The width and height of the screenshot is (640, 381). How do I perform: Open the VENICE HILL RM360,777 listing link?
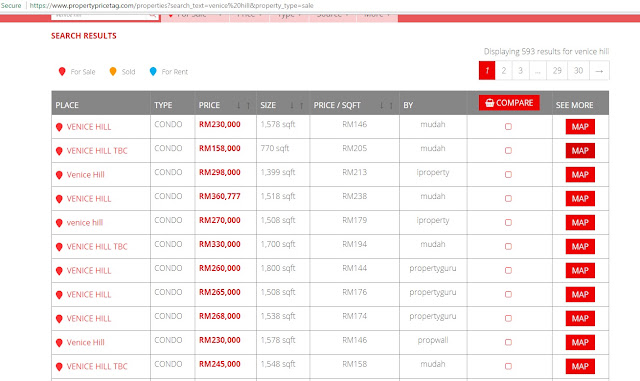click(89, 198)
